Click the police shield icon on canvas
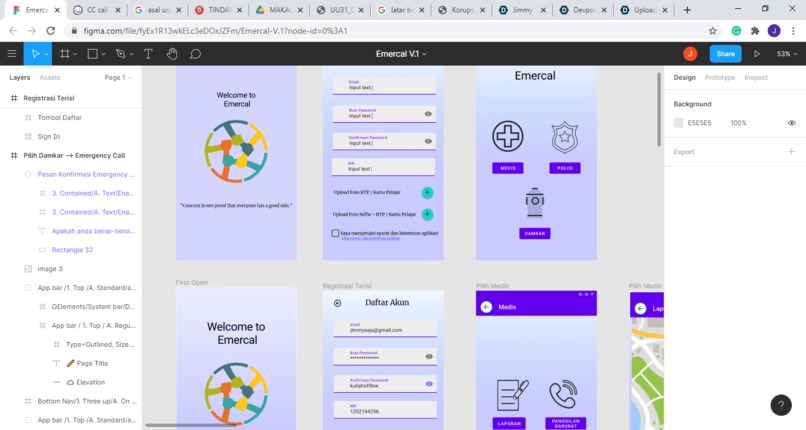 click(565, 137)
